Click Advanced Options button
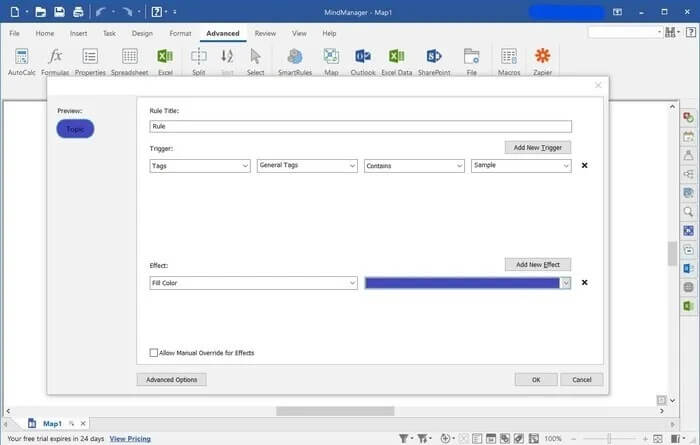 [x=171, y=379]
